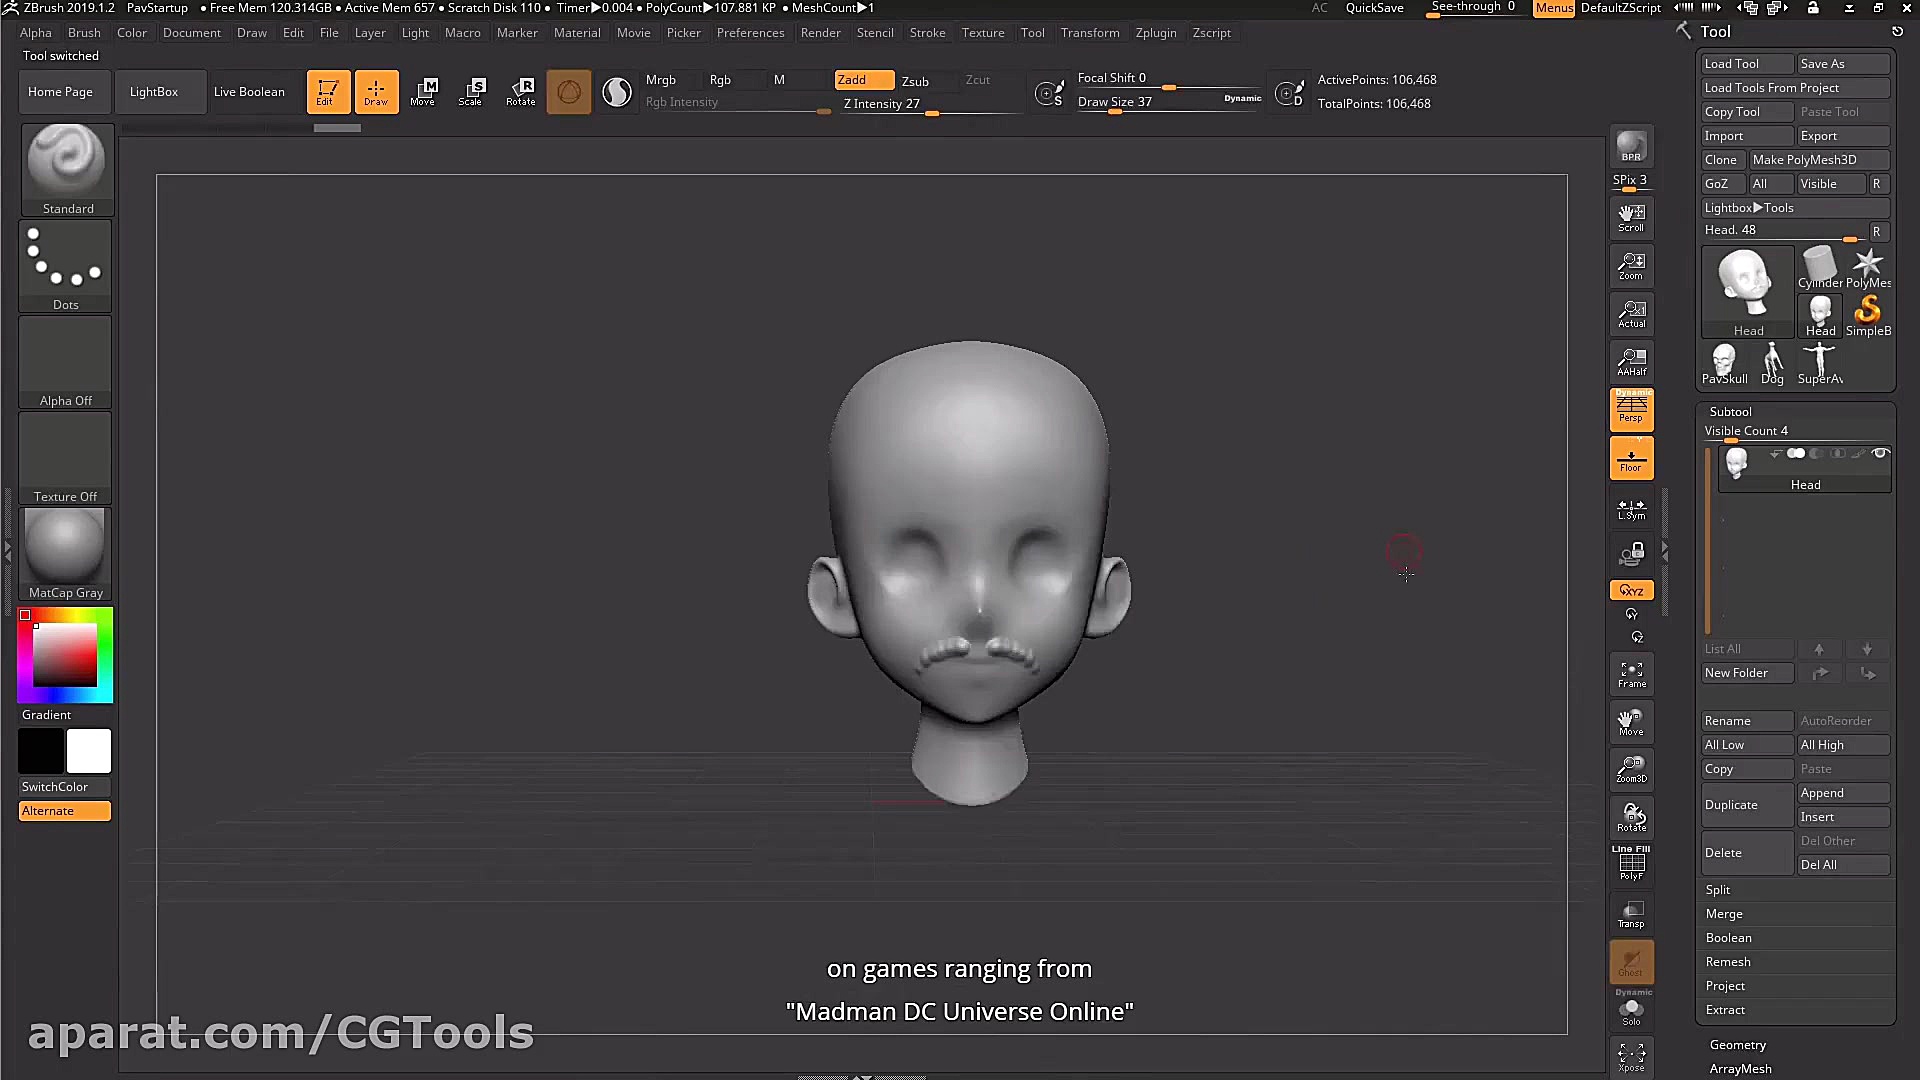1920x1080 pixels.
Task: Select the Move transform tool in top shelf
Action: coord(423,91)
